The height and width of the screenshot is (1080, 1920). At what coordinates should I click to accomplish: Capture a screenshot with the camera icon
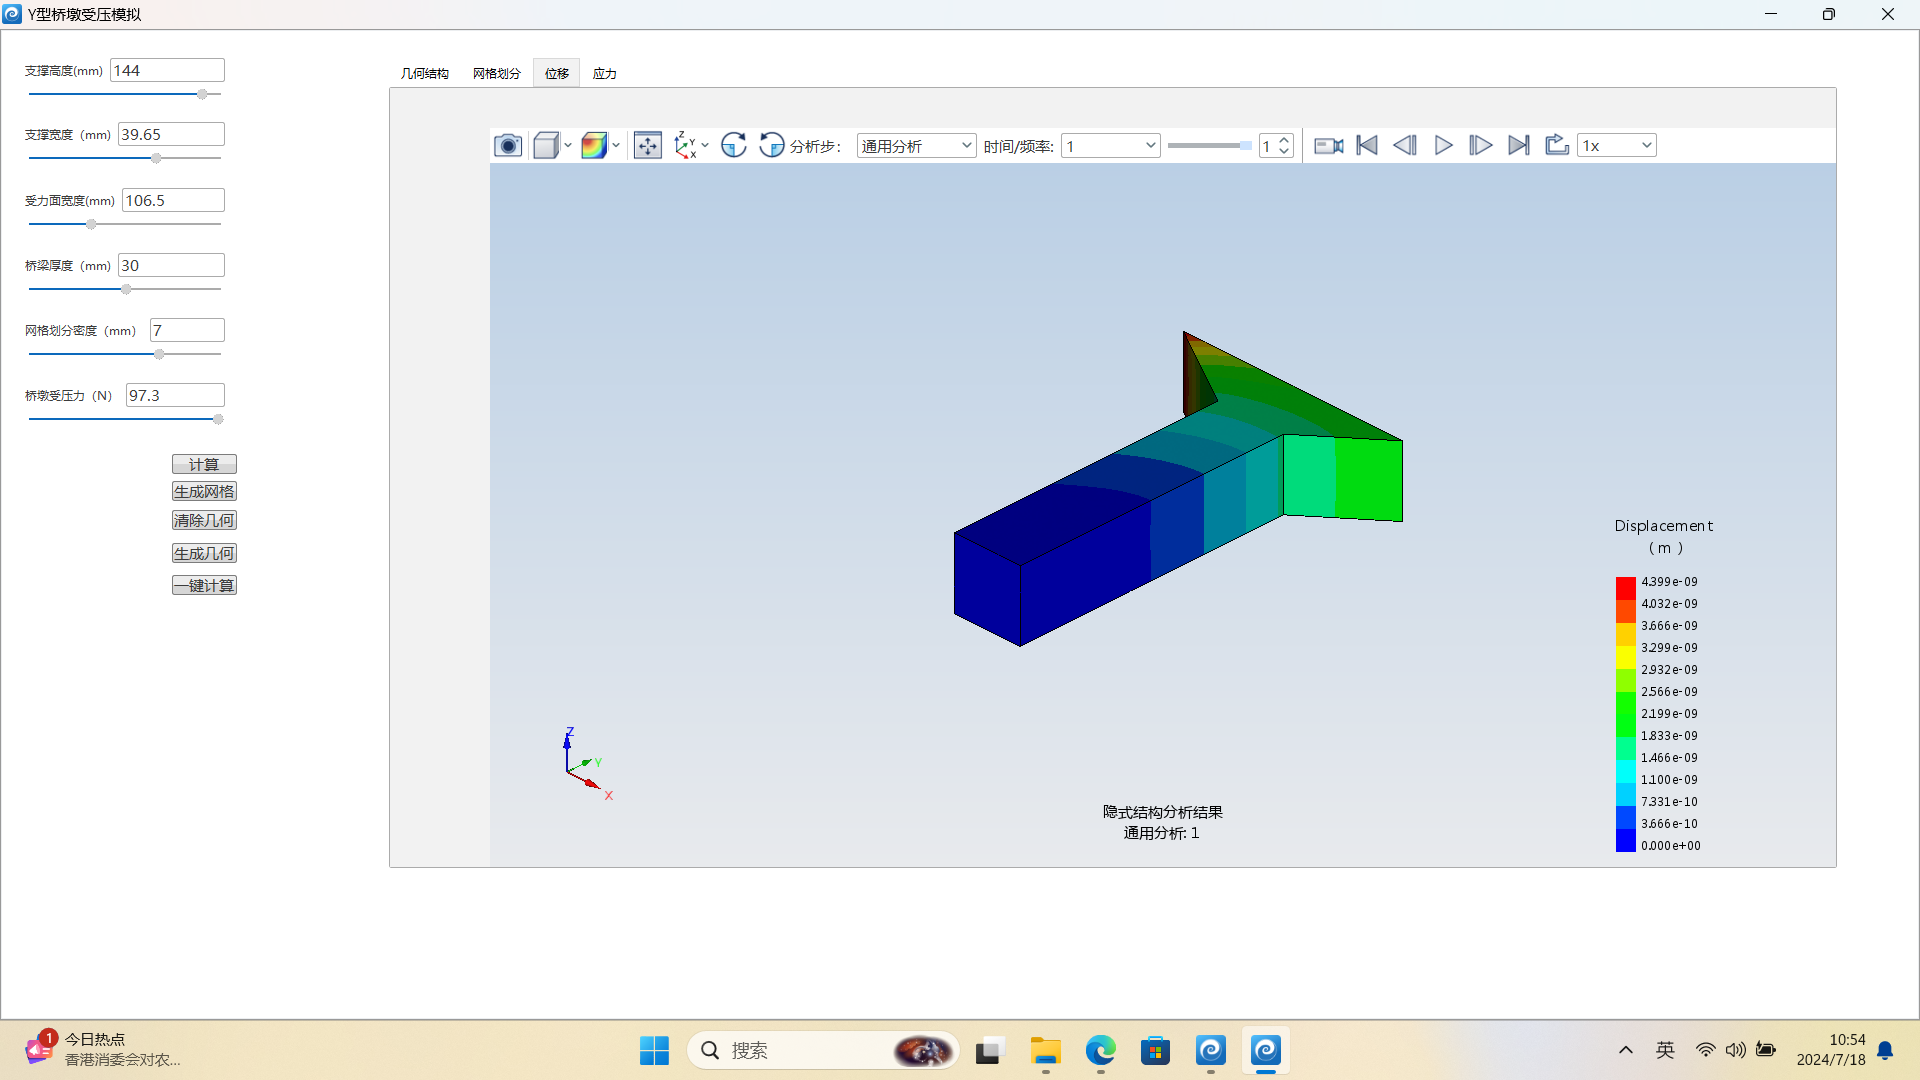[508, 146]
